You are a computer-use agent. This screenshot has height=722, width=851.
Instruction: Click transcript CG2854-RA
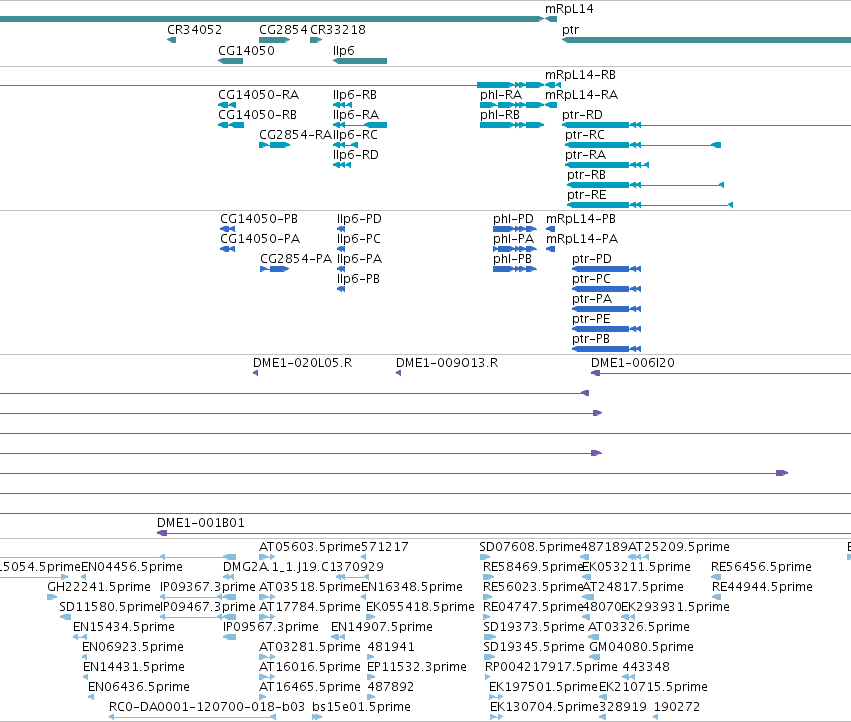[275, 145]
